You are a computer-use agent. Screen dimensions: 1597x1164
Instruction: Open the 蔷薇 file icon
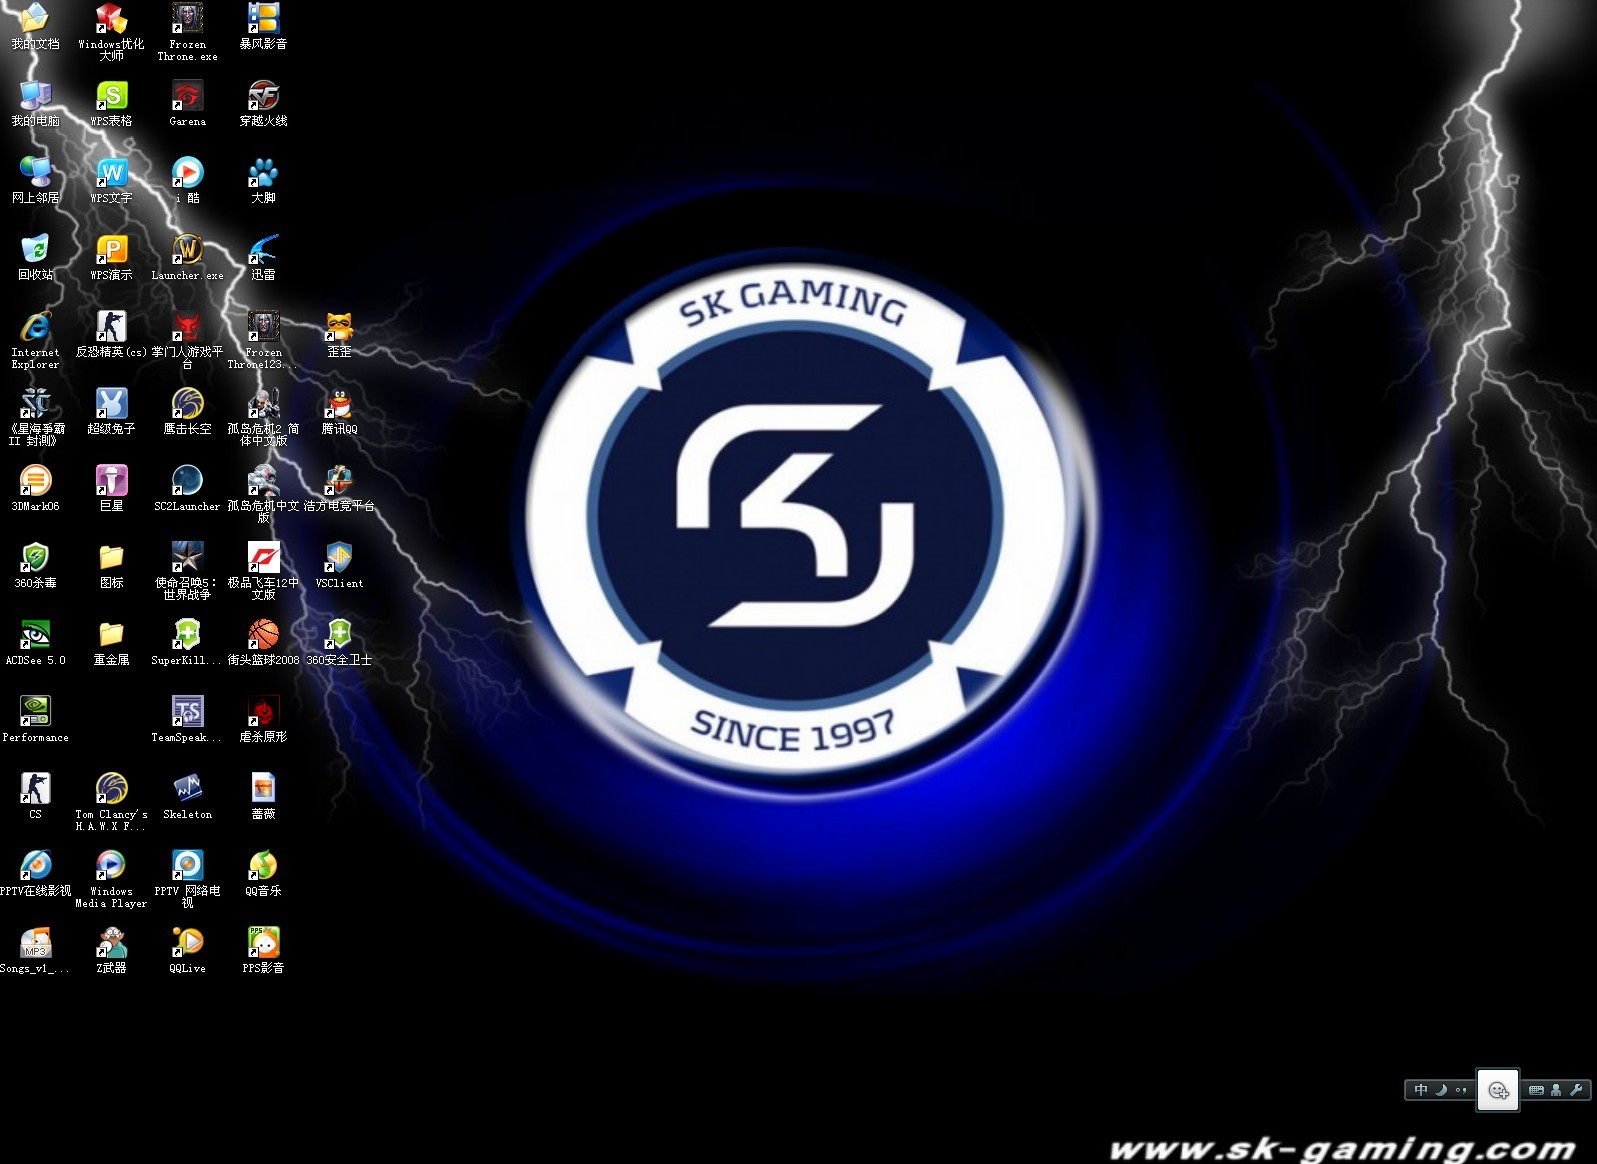click(x=263, y=789)
